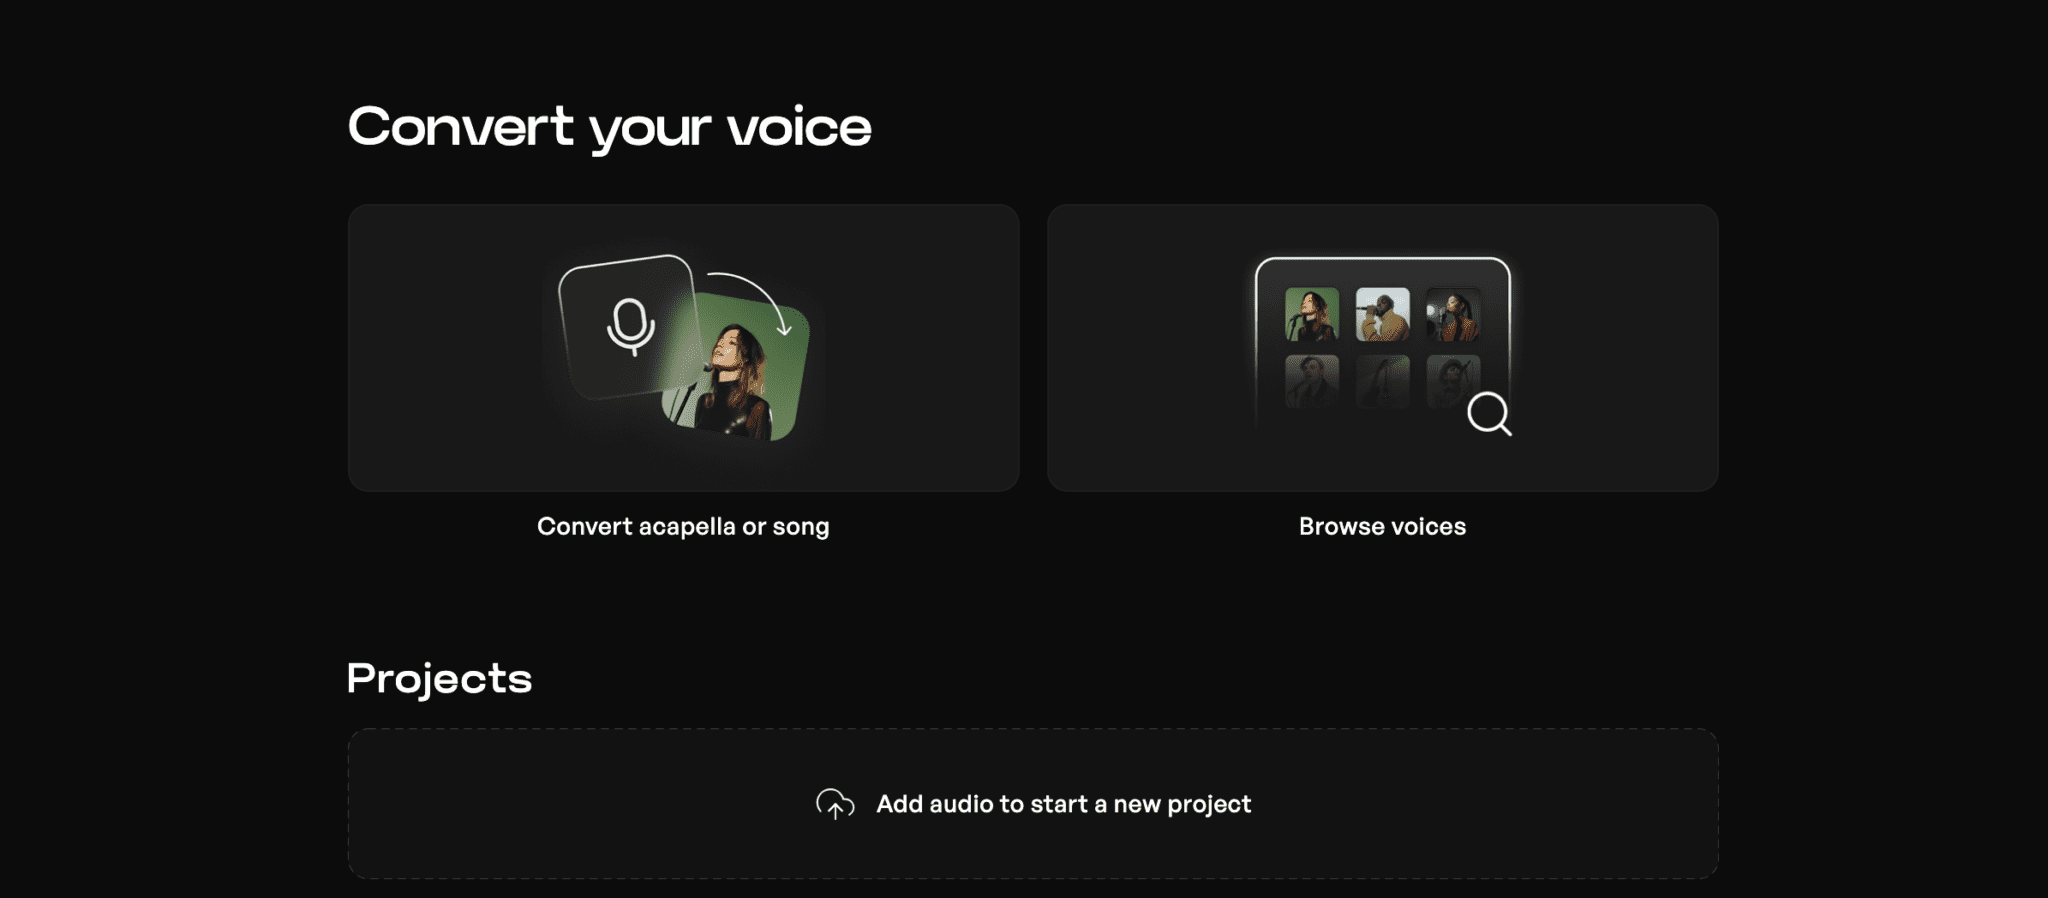Click the upload cloud icon in Projects
The width and height of the screenshot is (2048, 898).
coord(833,803)
